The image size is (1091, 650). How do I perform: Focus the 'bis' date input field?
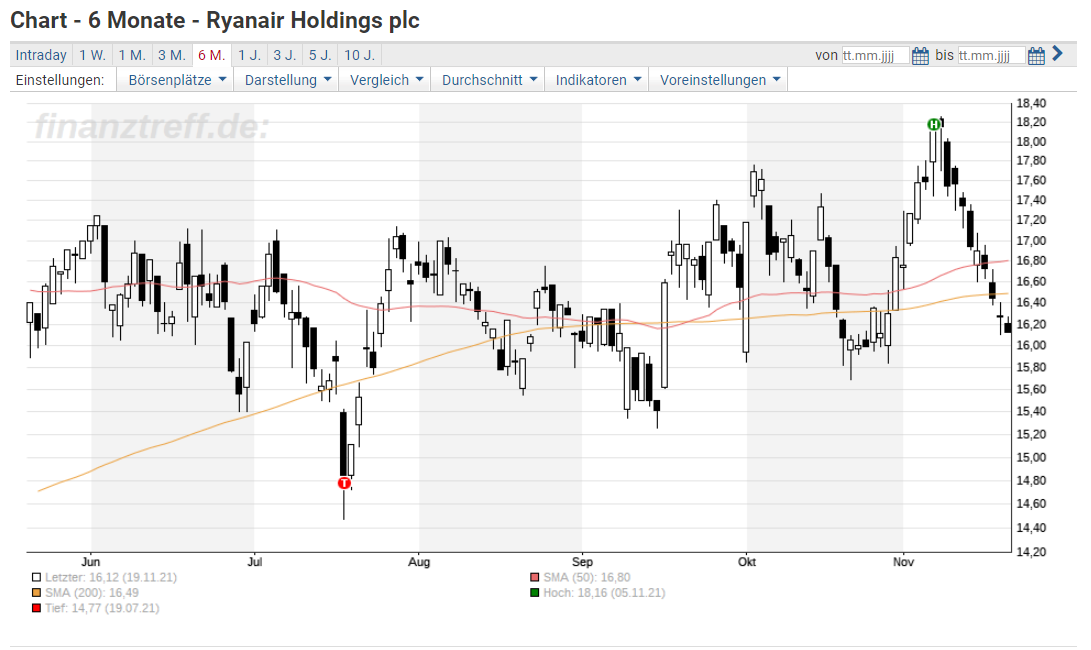coord(991,56)
